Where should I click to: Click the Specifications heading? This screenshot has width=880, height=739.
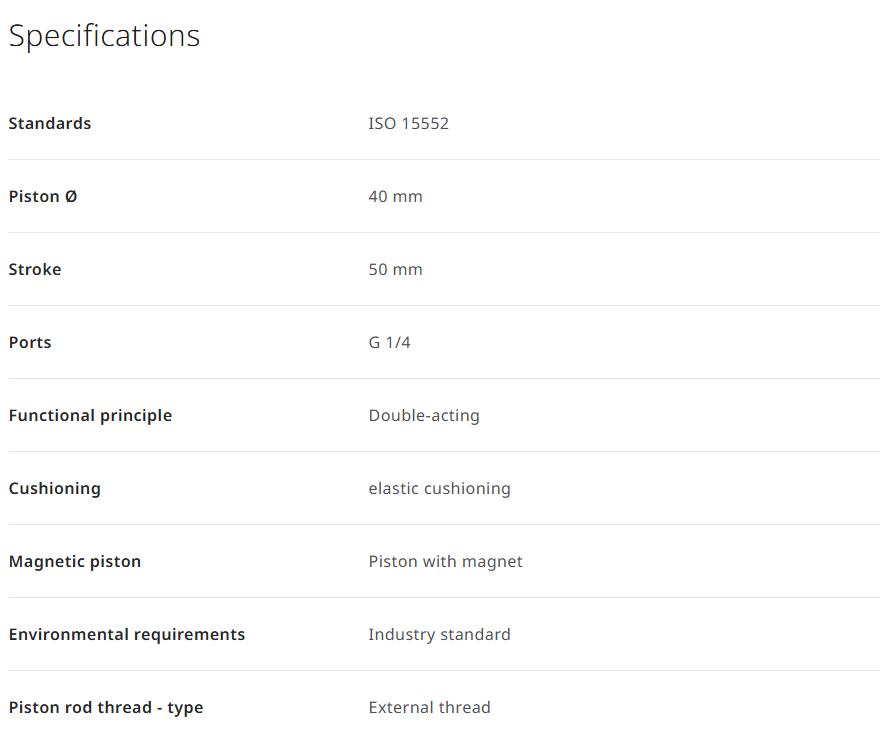[104, 36]
